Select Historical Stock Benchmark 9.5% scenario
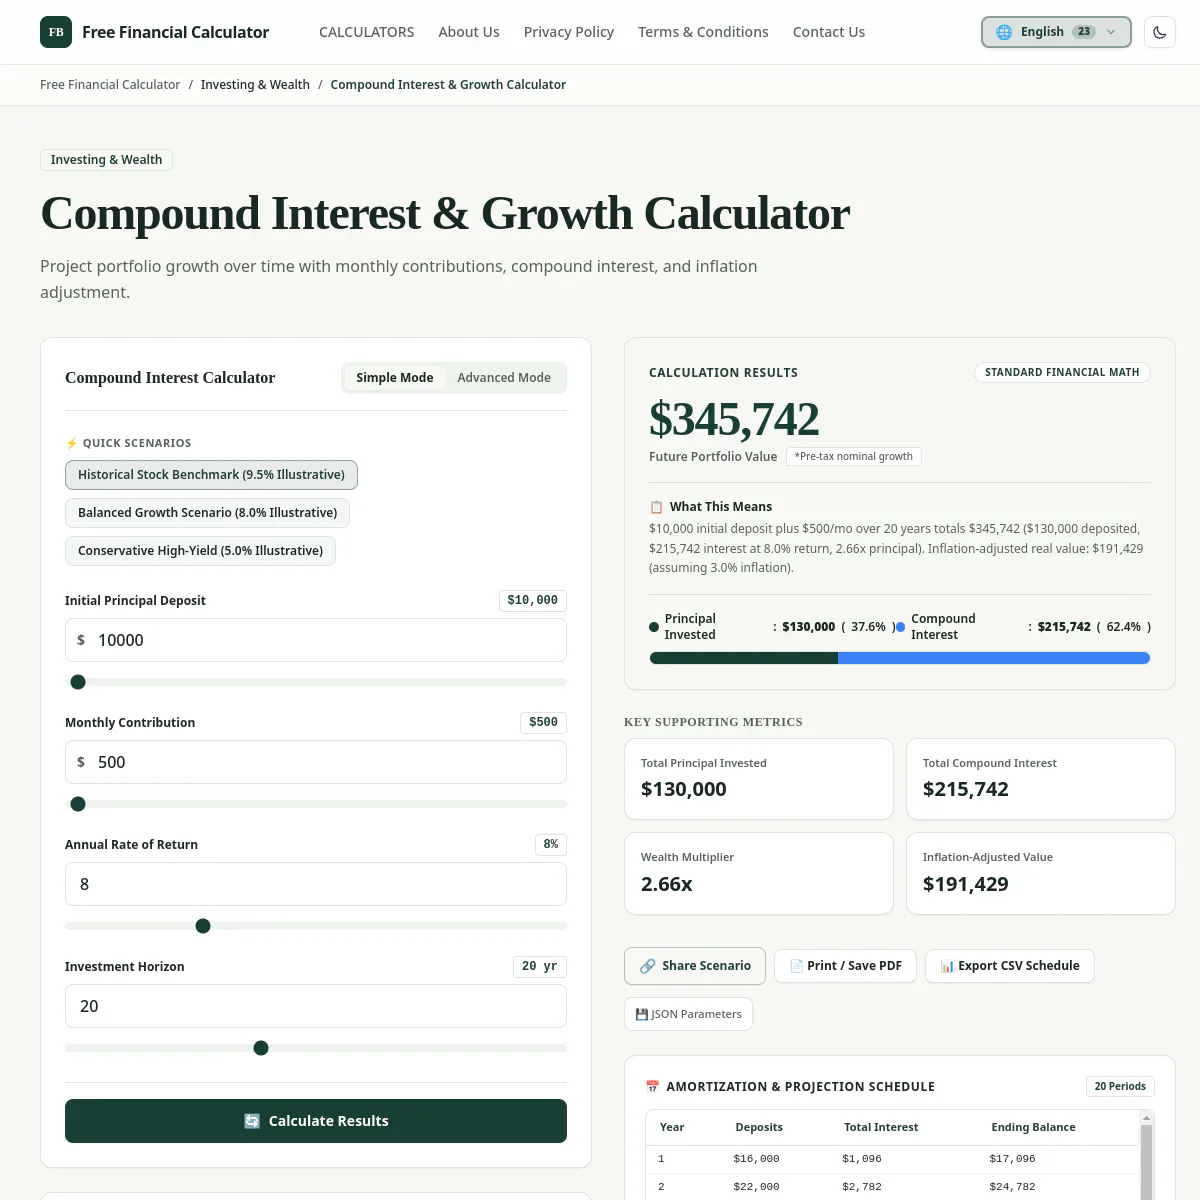 [211, 475]
